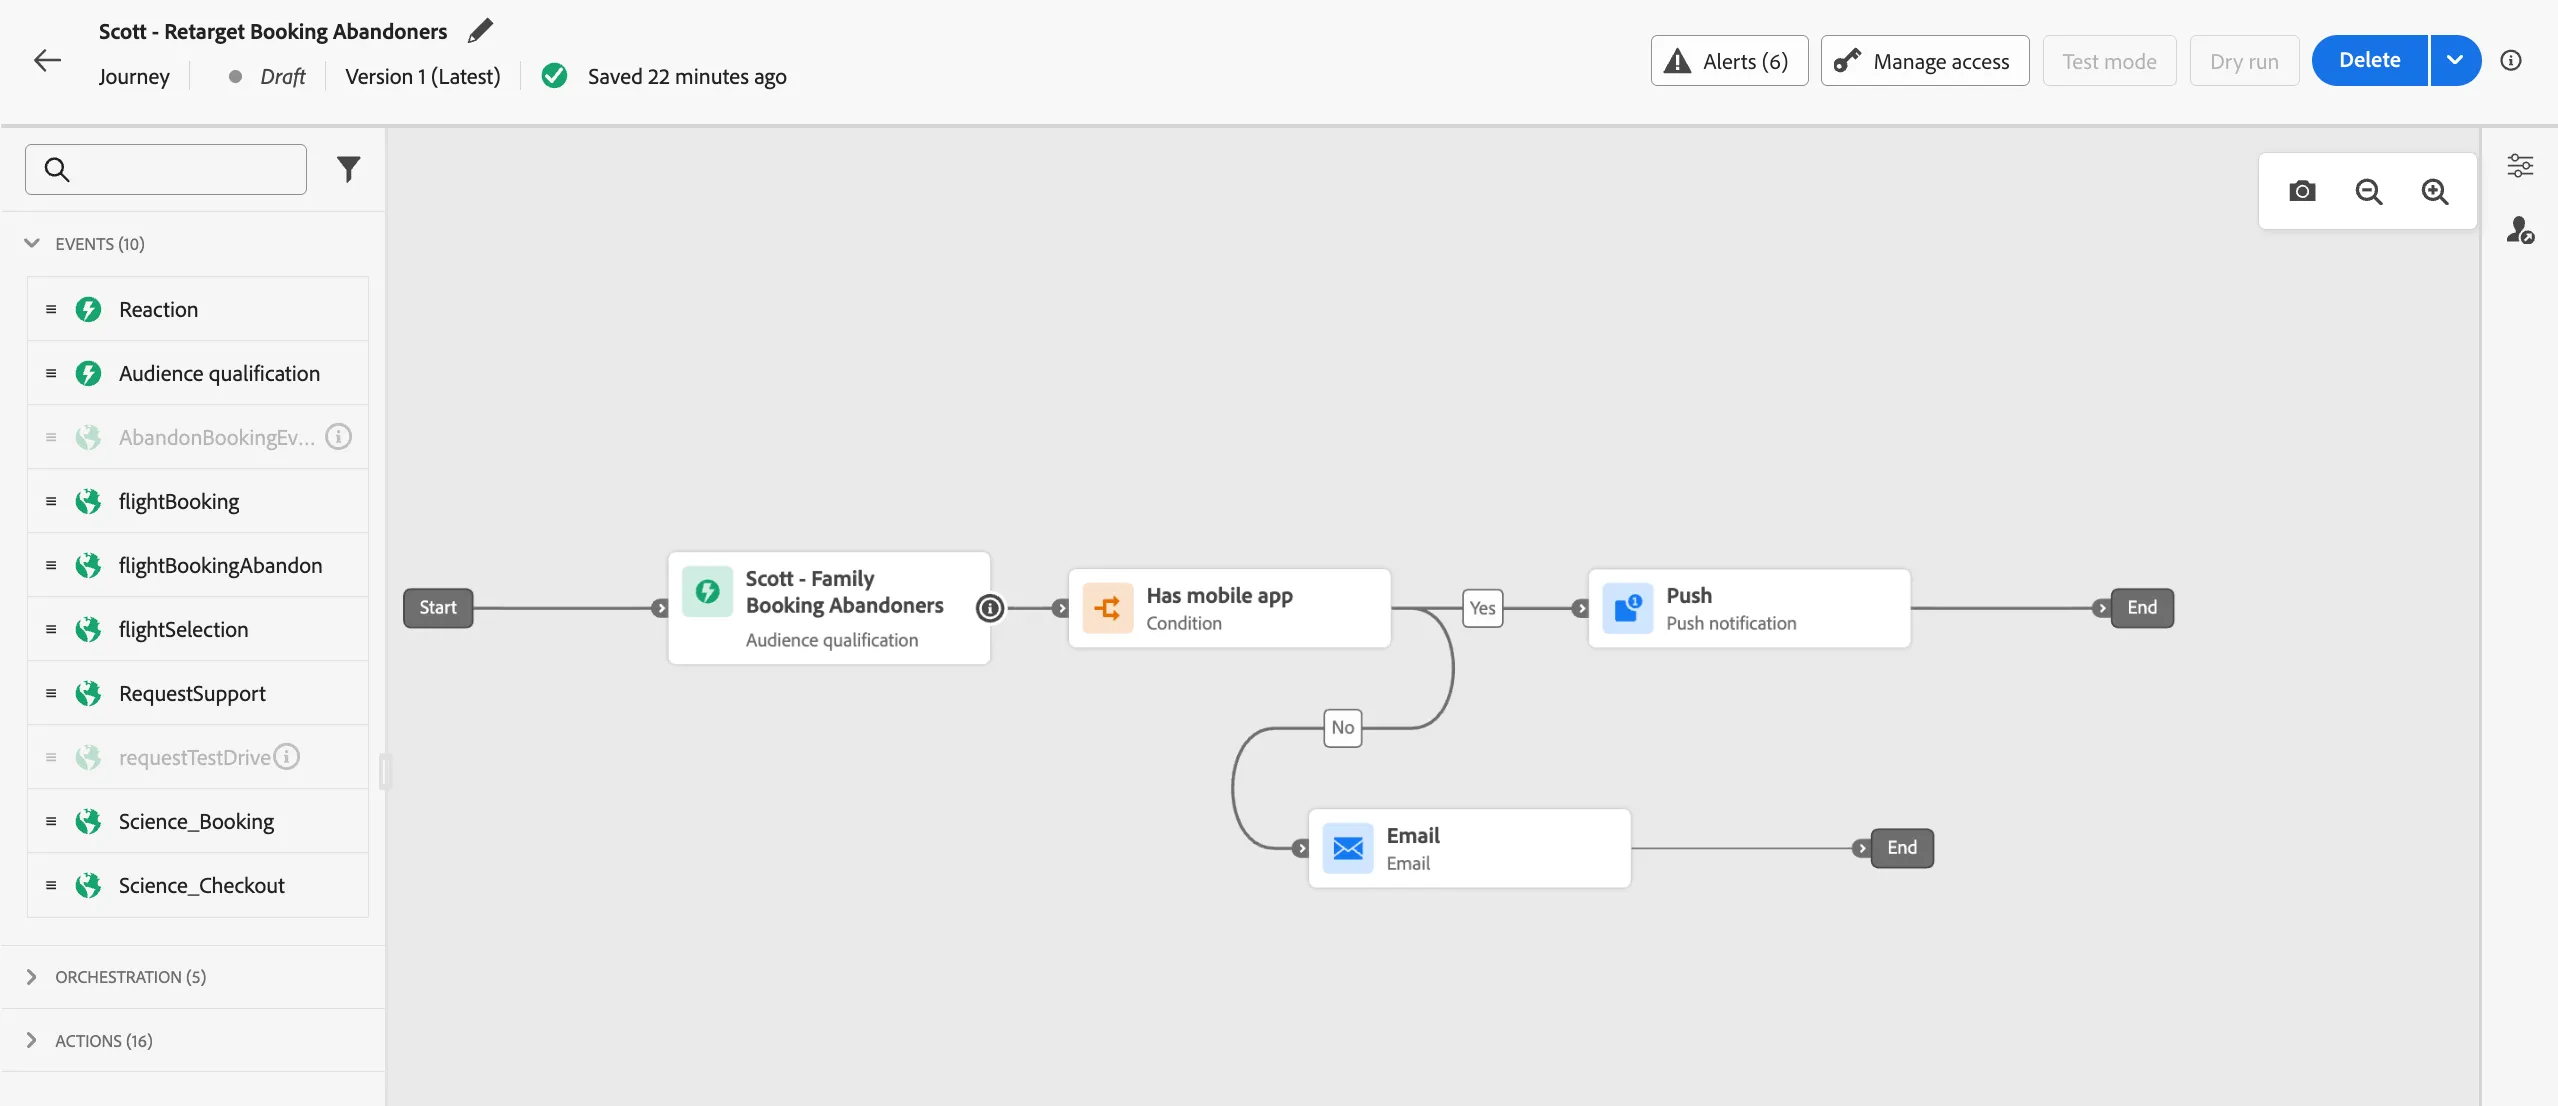Select flightBookingAbandon event in list
This screenshot has height=1106, width=2558.
click(x=198, y=565)
